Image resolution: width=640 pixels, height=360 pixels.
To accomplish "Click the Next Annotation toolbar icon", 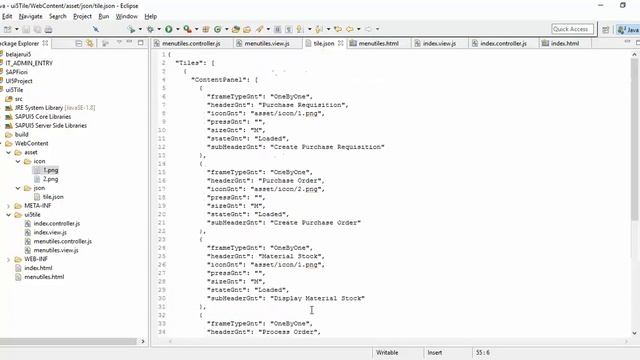I will coord(300,29).
